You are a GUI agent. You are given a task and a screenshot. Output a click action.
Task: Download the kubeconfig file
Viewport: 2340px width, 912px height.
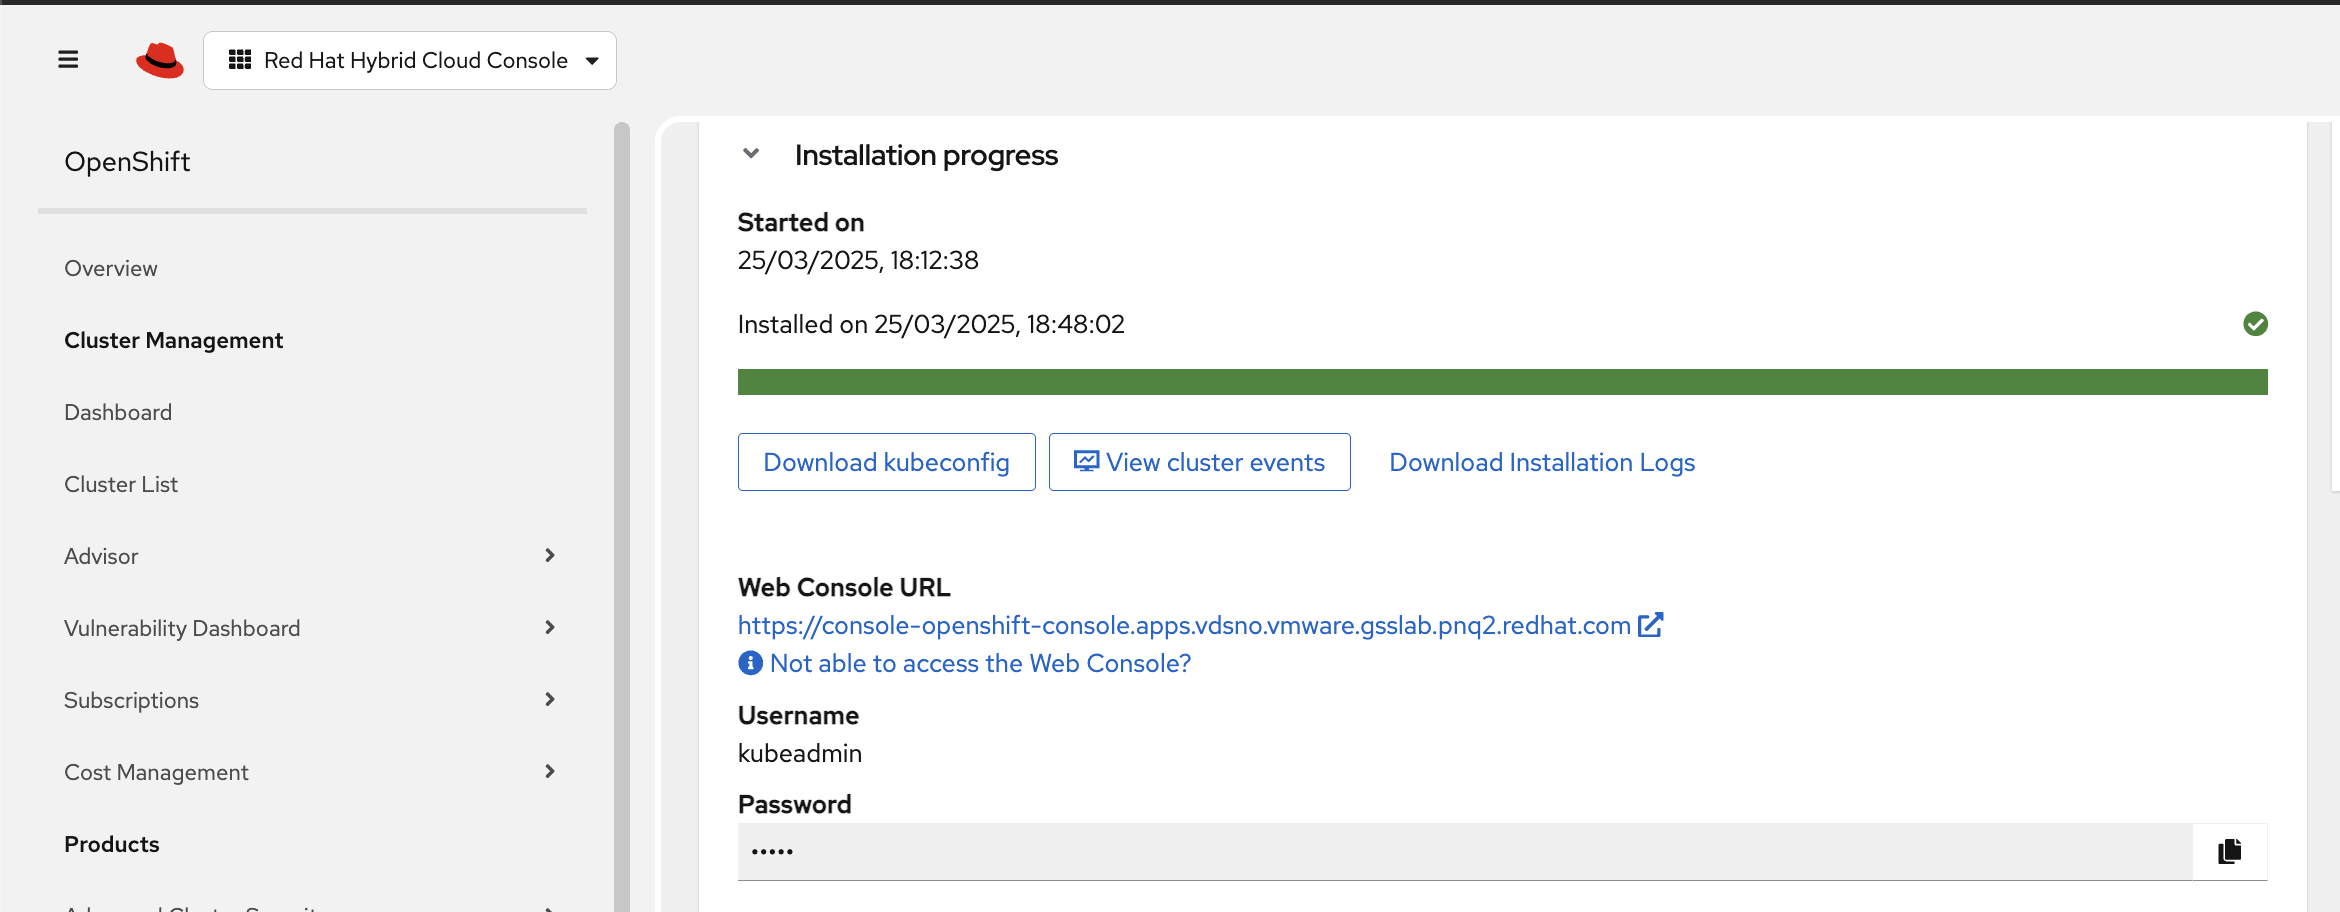pos(886,462)
